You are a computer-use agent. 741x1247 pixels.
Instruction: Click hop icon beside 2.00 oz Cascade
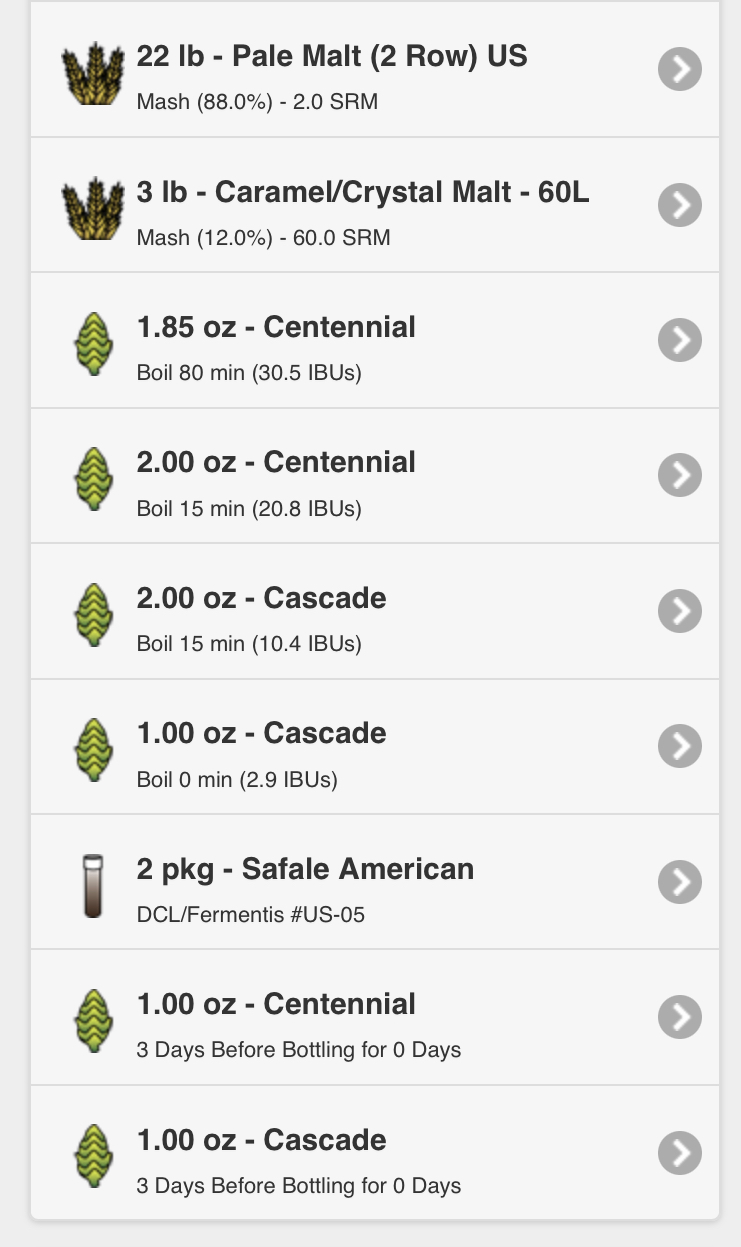93,612
